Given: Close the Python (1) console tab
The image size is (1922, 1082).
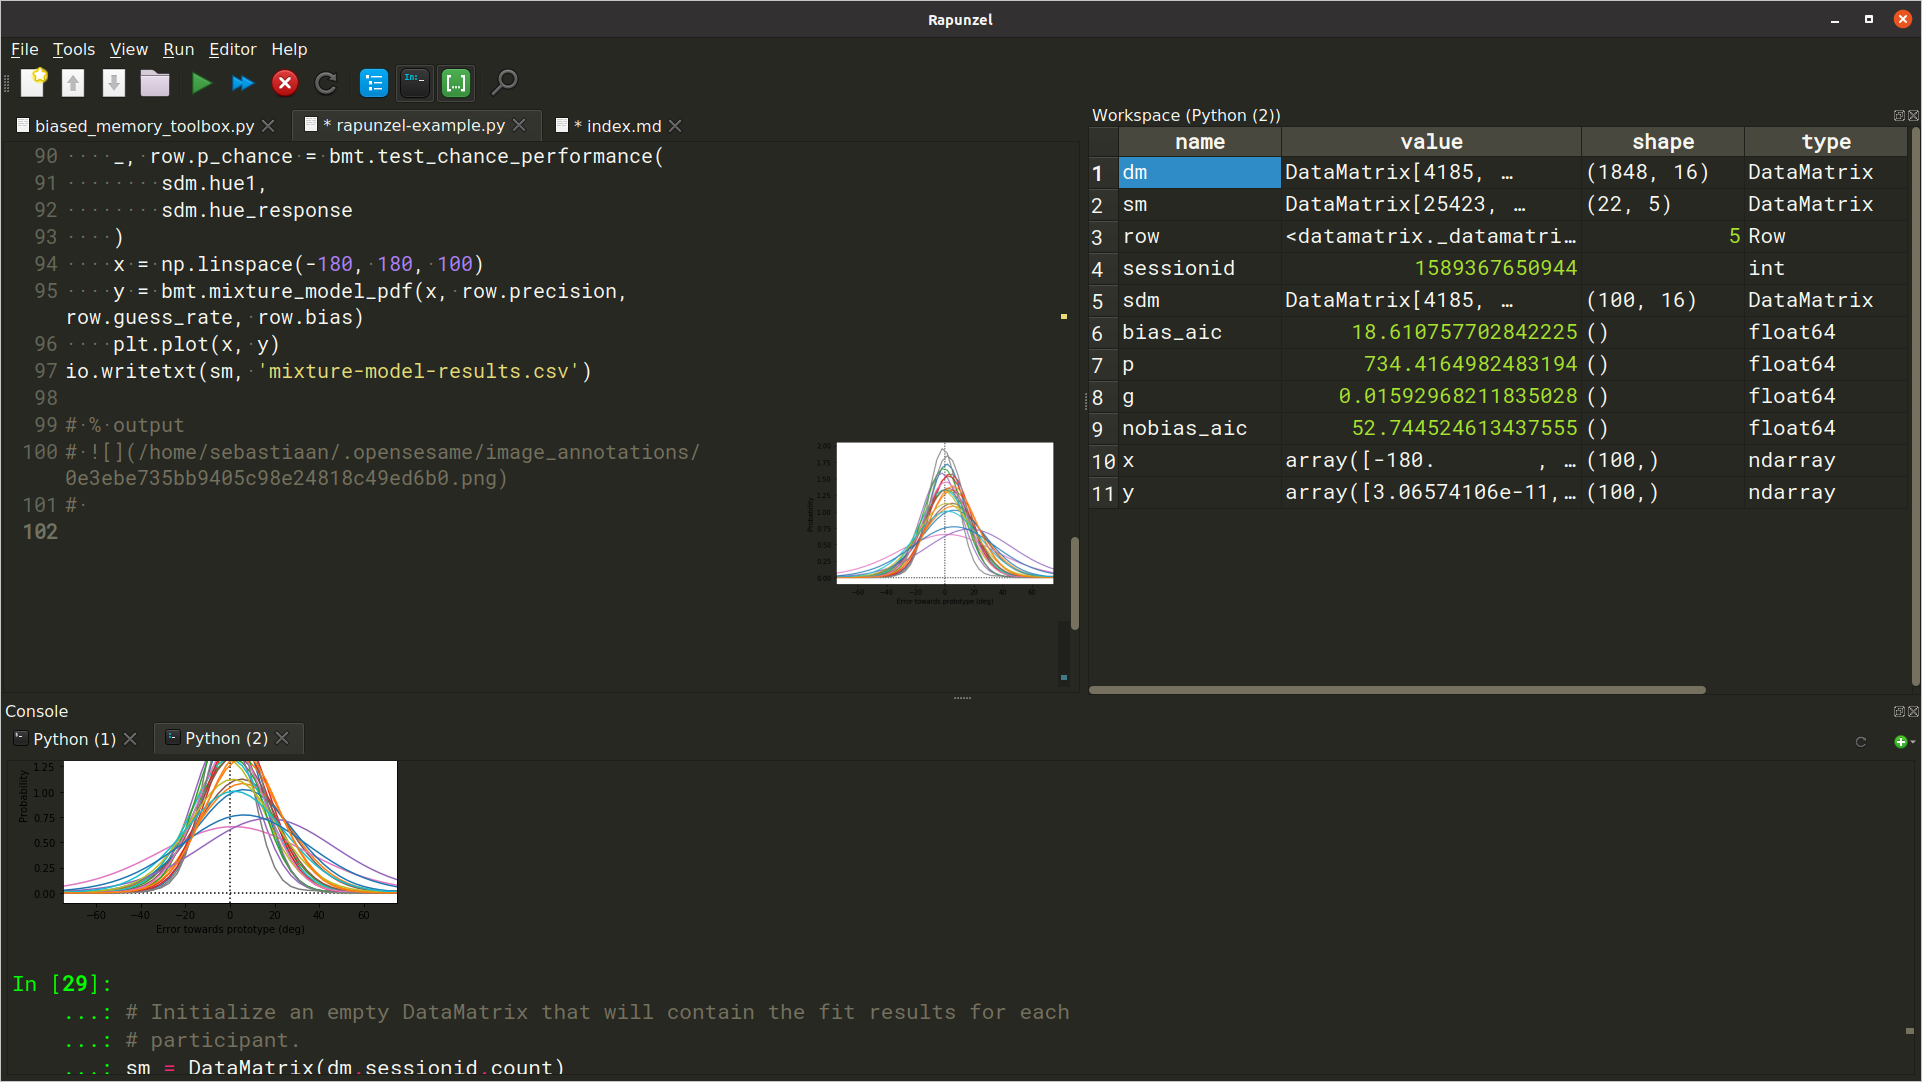Looking at the screenshot, I should (130, 739).
